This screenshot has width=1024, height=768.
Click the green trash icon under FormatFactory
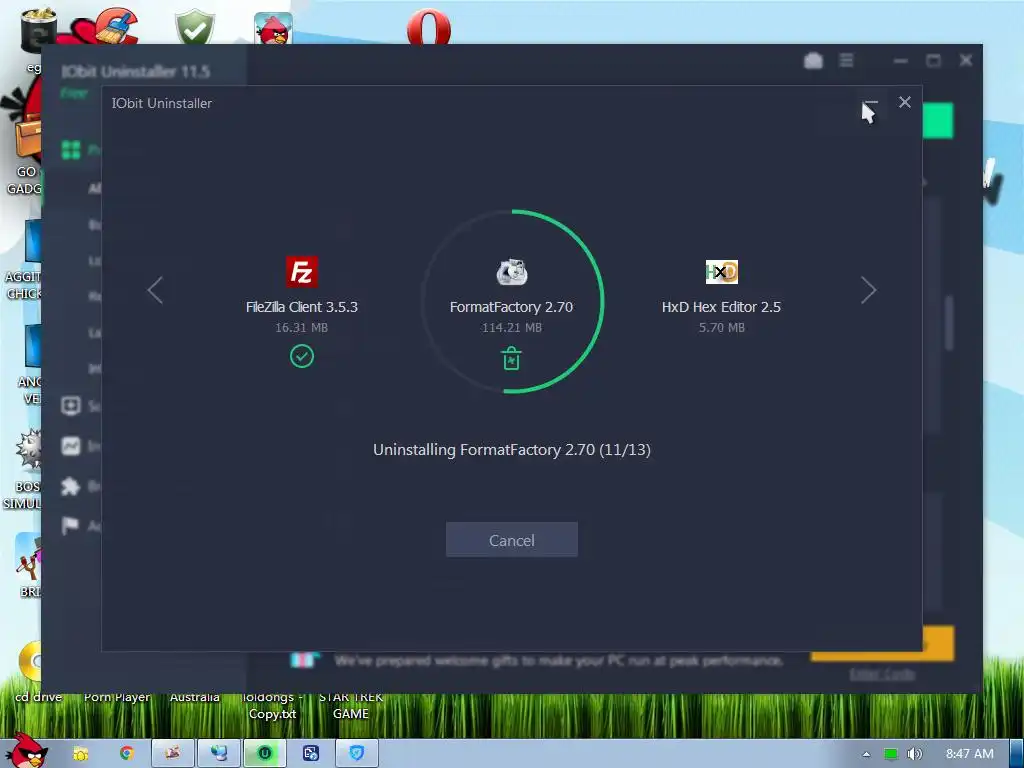click(x=511, y=359)
